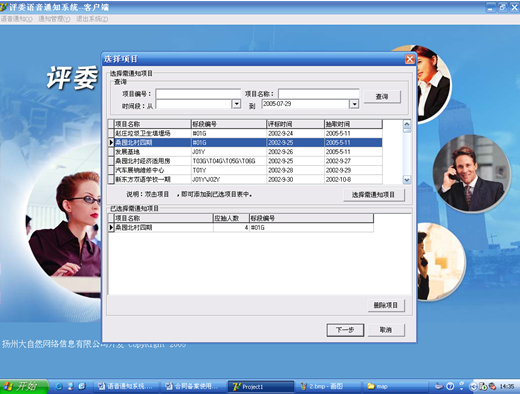Expand the 到 date dropdown arrow

click(354, 104)
